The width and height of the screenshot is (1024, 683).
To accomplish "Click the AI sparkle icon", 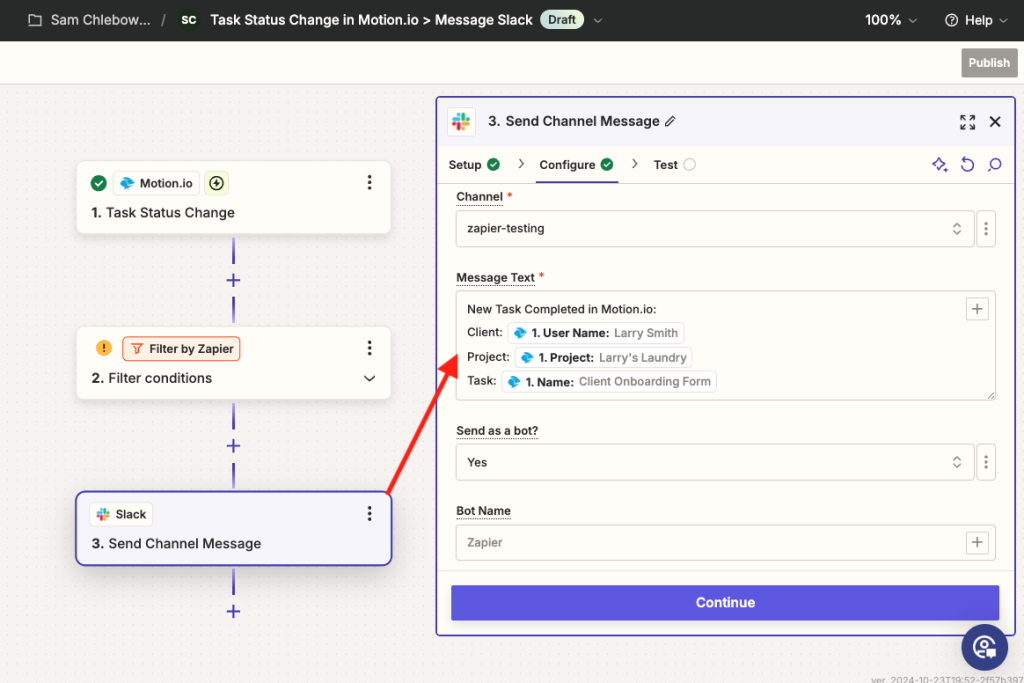I will (x=939, y=165).
